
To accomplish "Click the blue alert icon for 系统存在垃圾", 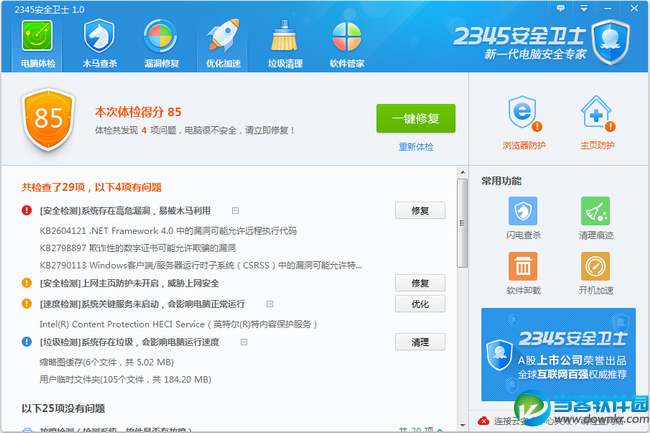I will 27,342.
